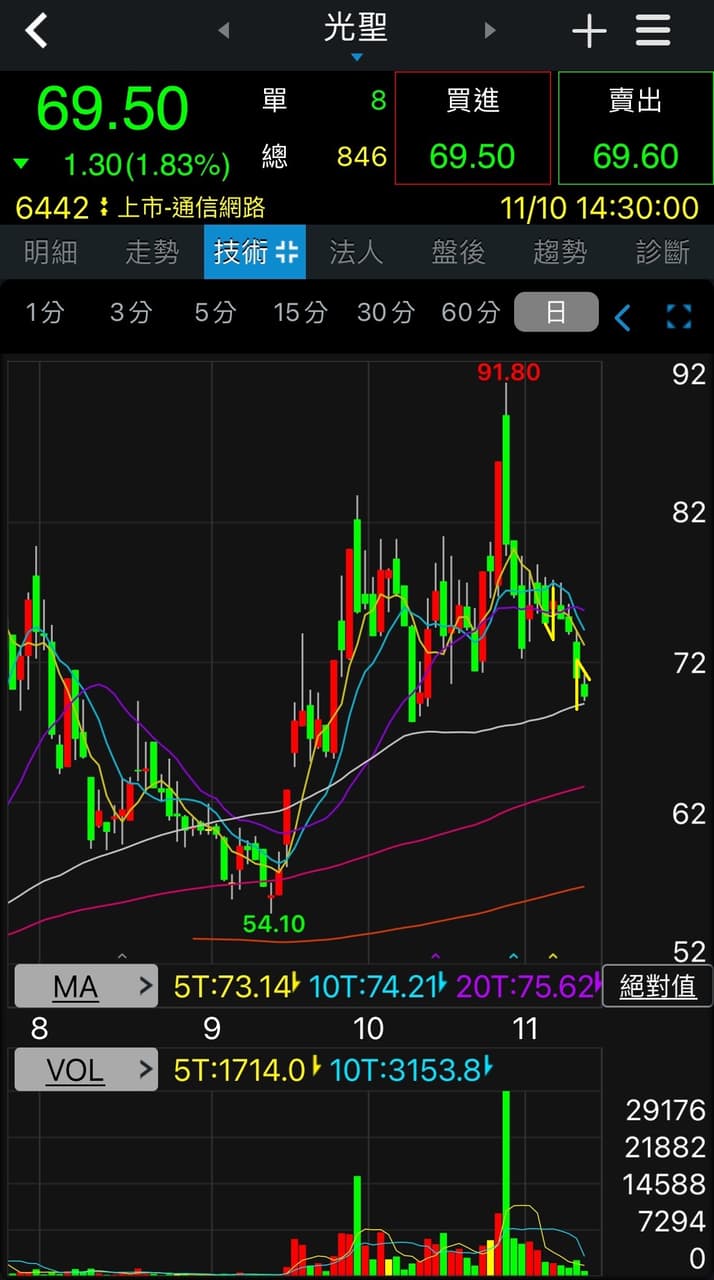This screenshot has width=714, height=1280.
Task: Tap the 5T:73.14 moving average value
Action: [232, 987]
